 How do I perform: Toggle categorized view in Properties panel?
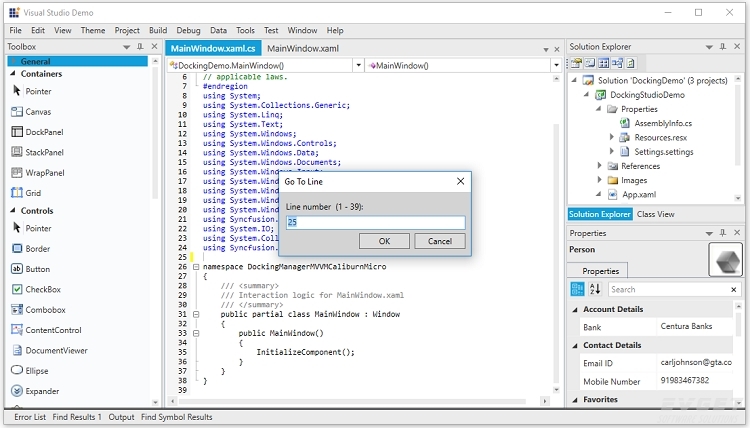pos(577,290)
